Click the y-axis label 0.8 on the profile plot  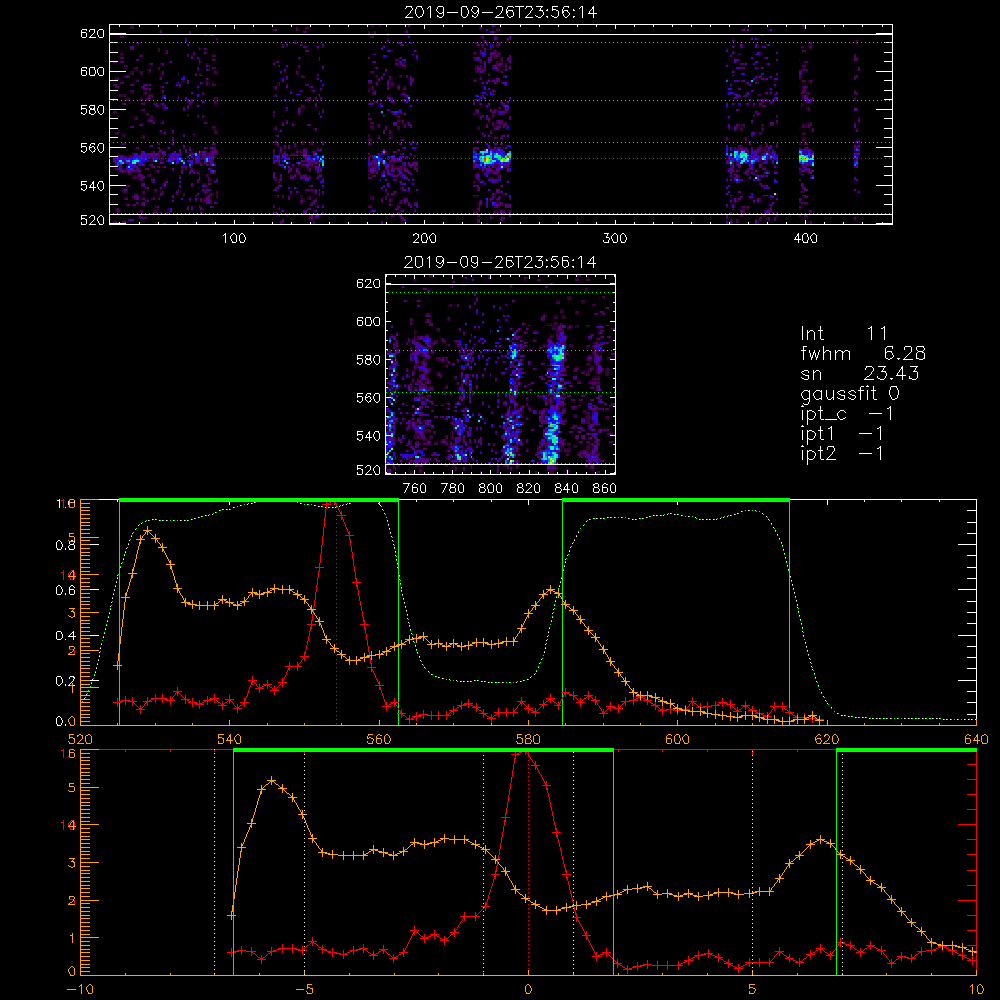[x=66, y=545]
